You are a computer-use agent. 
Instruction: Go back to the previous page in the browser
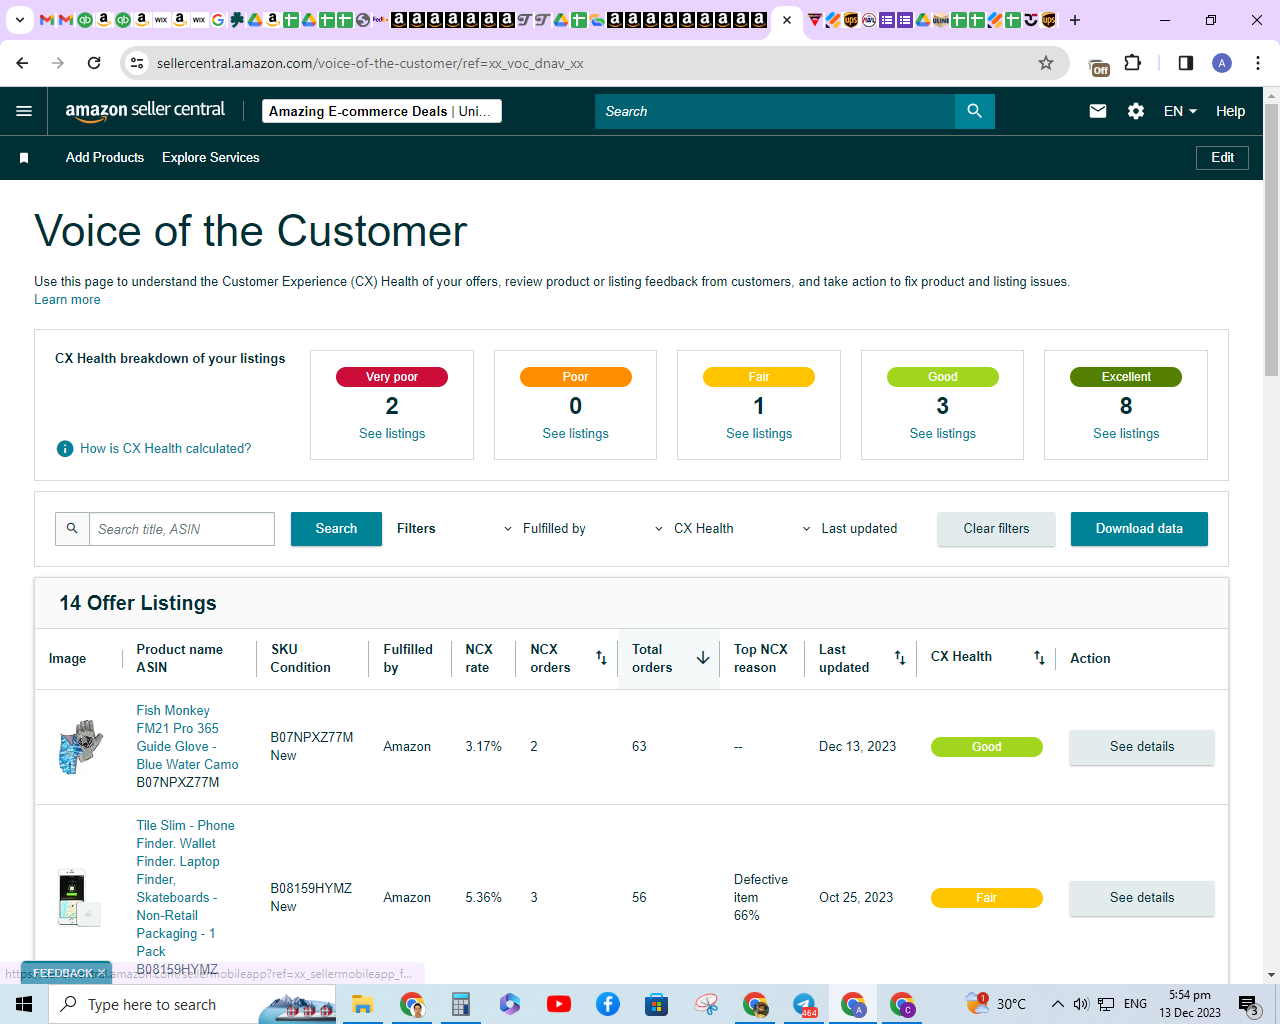pos(22,63)
